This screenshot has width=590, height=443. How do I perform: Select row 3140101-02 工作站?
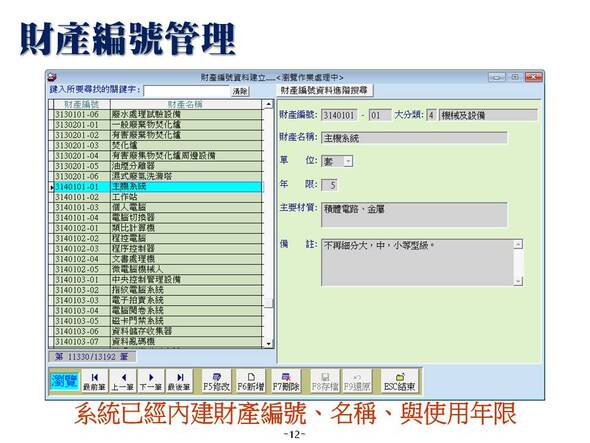(x=158, y=197)
